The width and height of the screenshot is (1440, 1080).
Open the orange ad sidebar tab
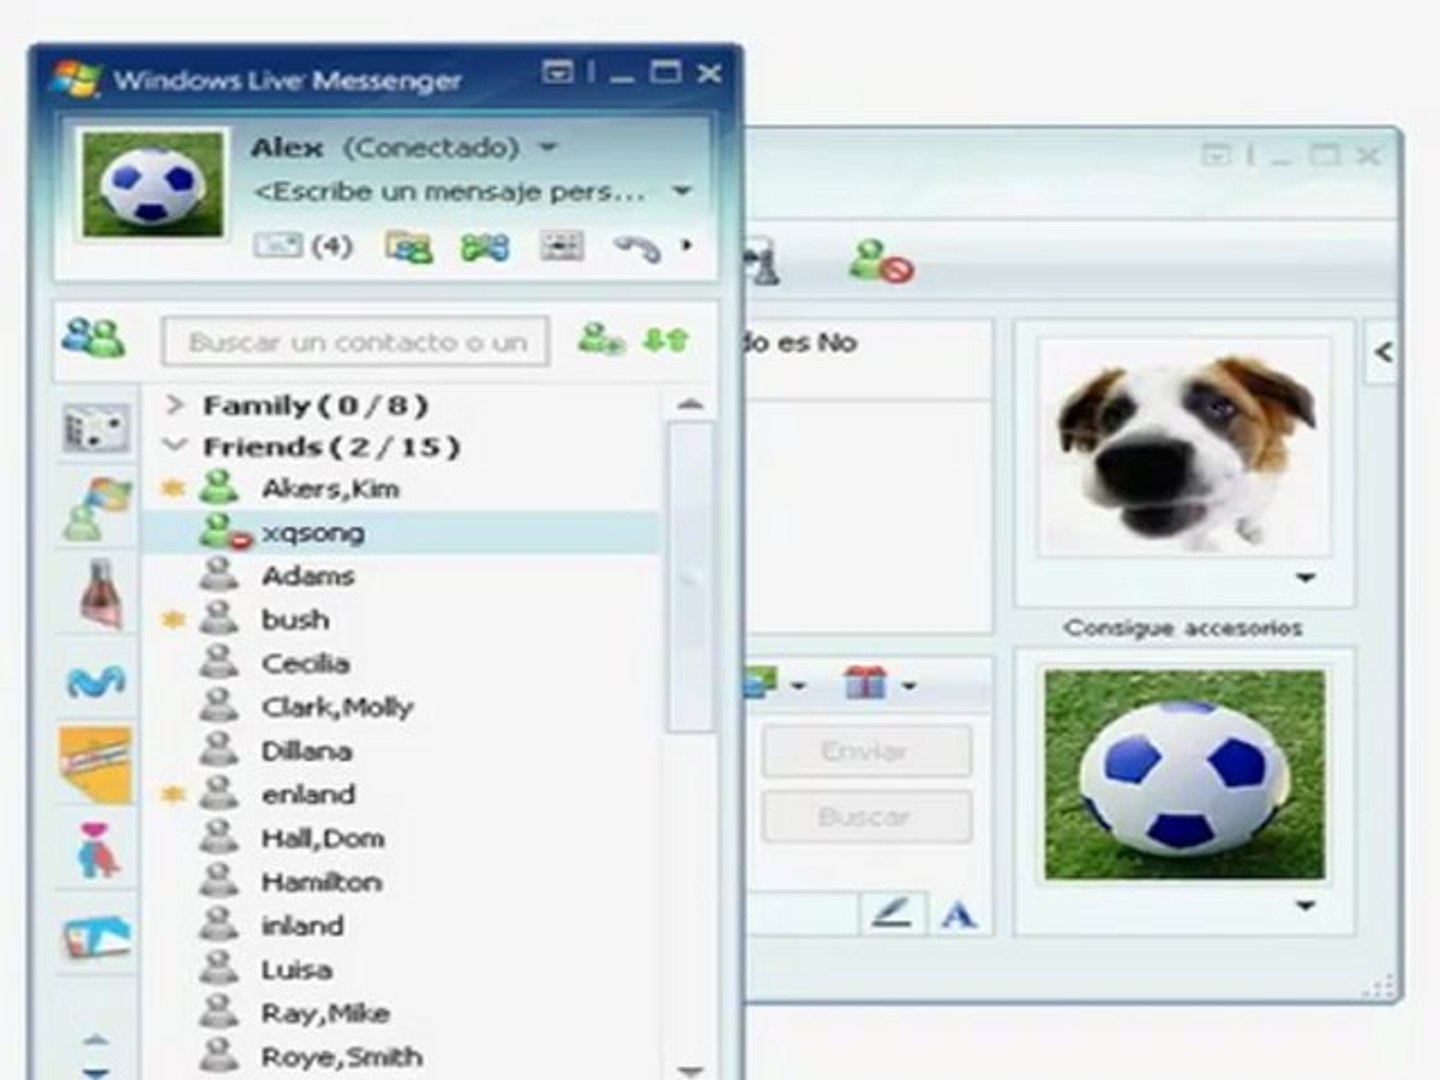(96, 765)
